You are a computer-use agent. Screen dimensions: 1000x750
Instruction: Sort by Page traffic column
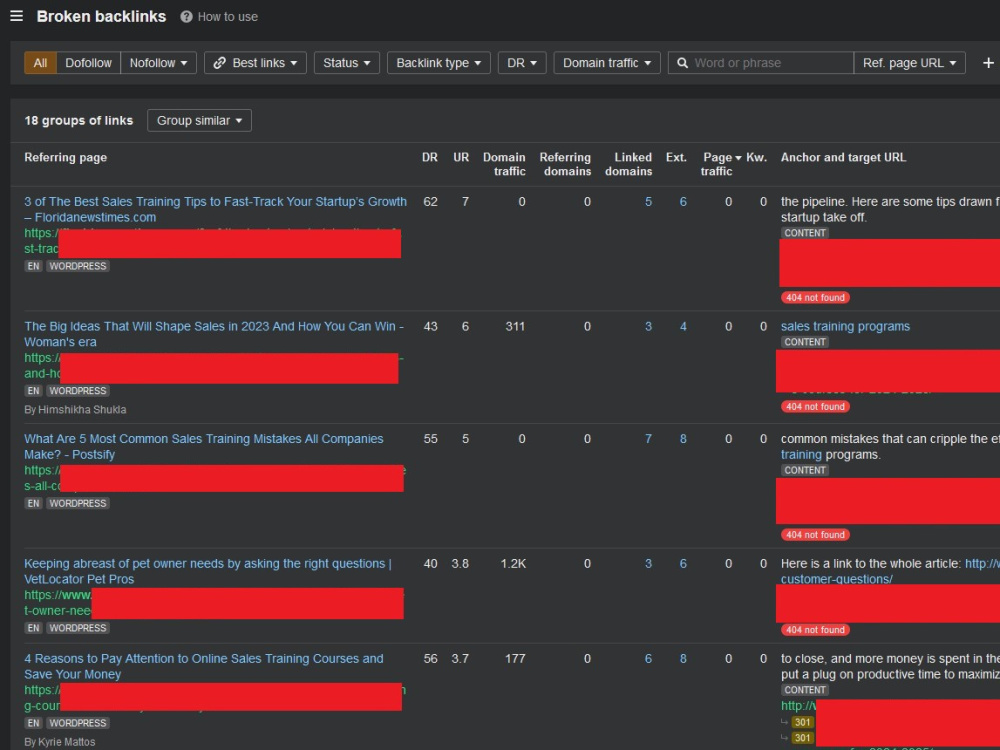[x=719, y=164]
